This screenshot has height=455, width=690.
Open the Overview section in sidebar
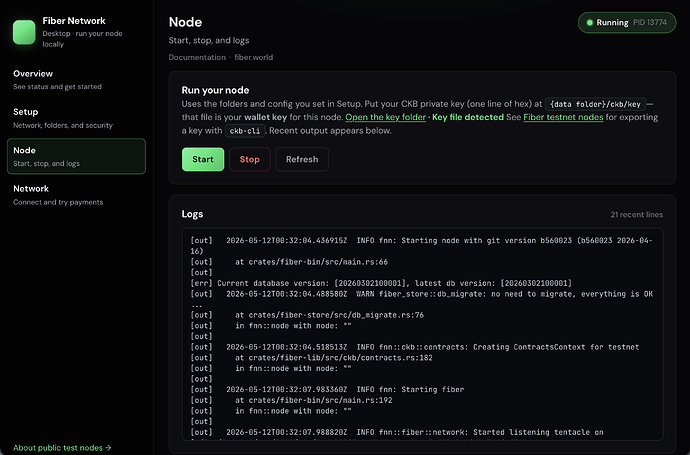tap(76, 80)
